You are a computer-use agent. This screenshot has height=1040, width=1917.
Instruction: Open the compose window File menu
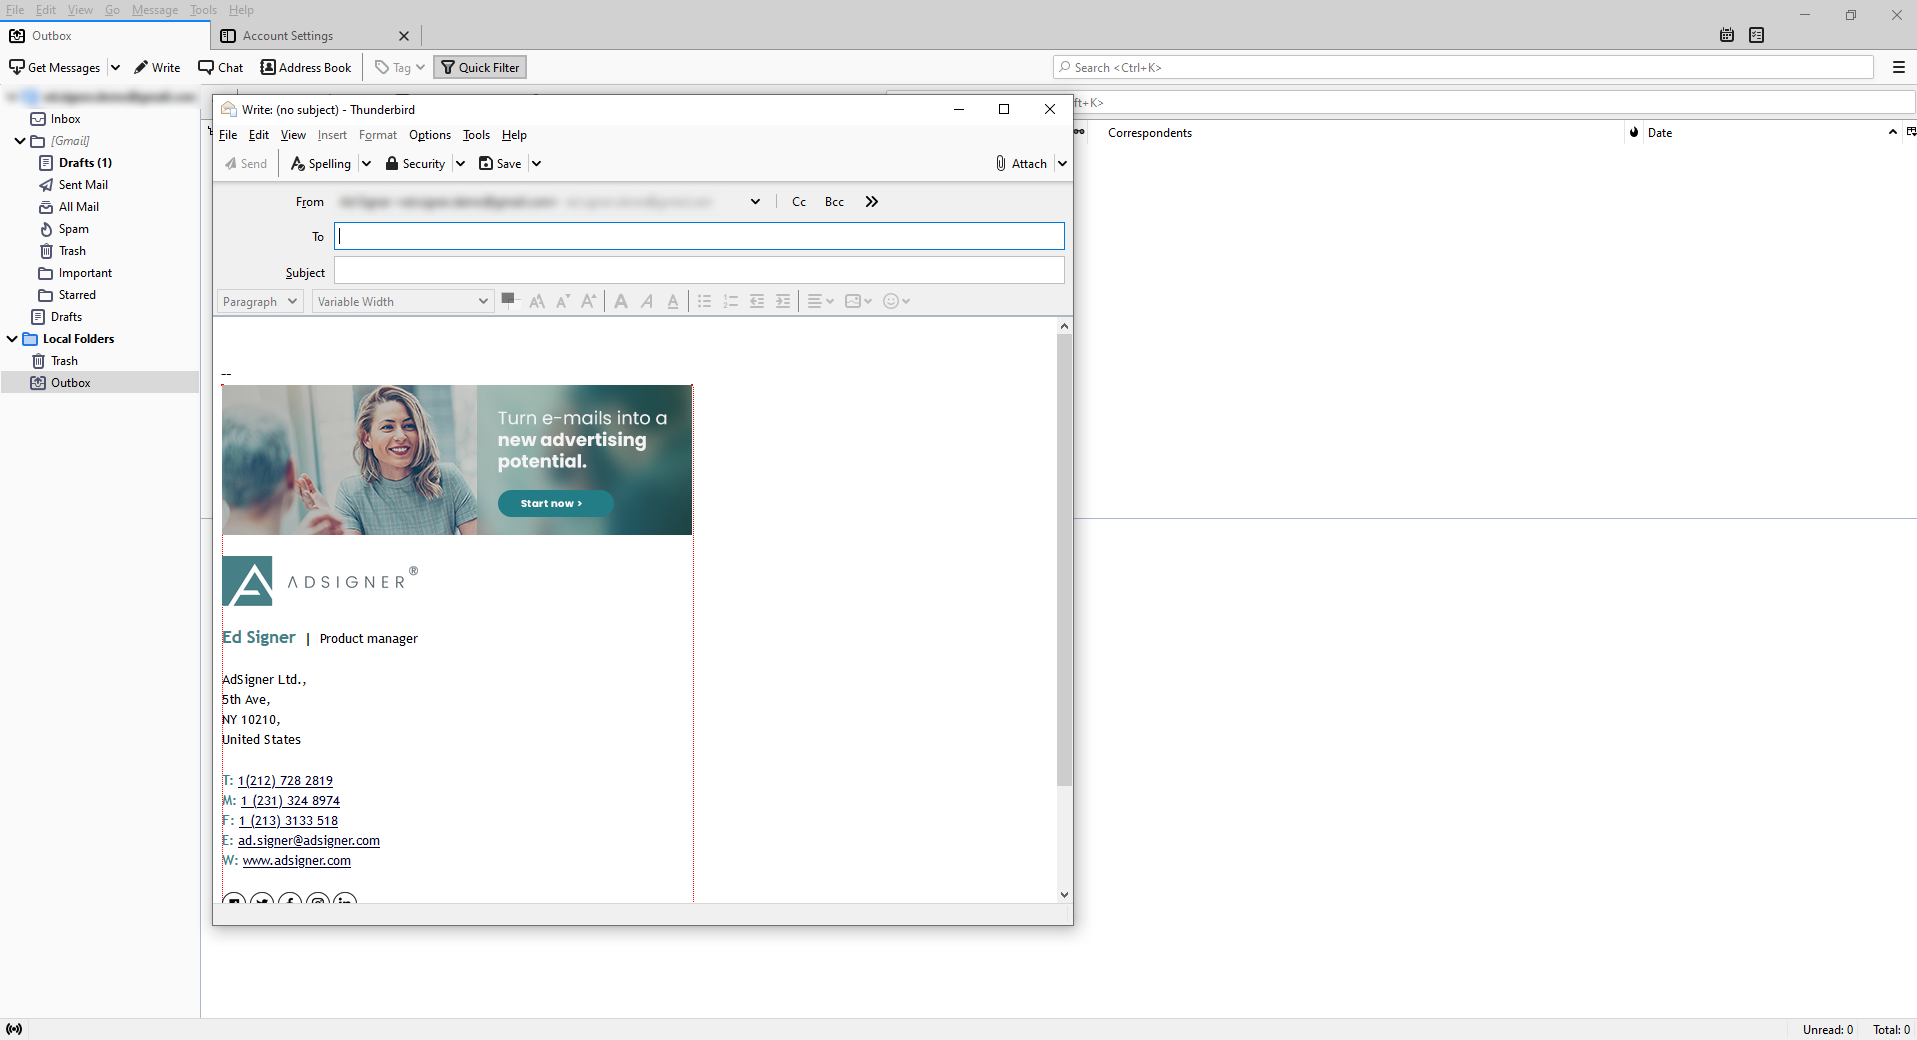pyautogui.click(x=228, y=135)
